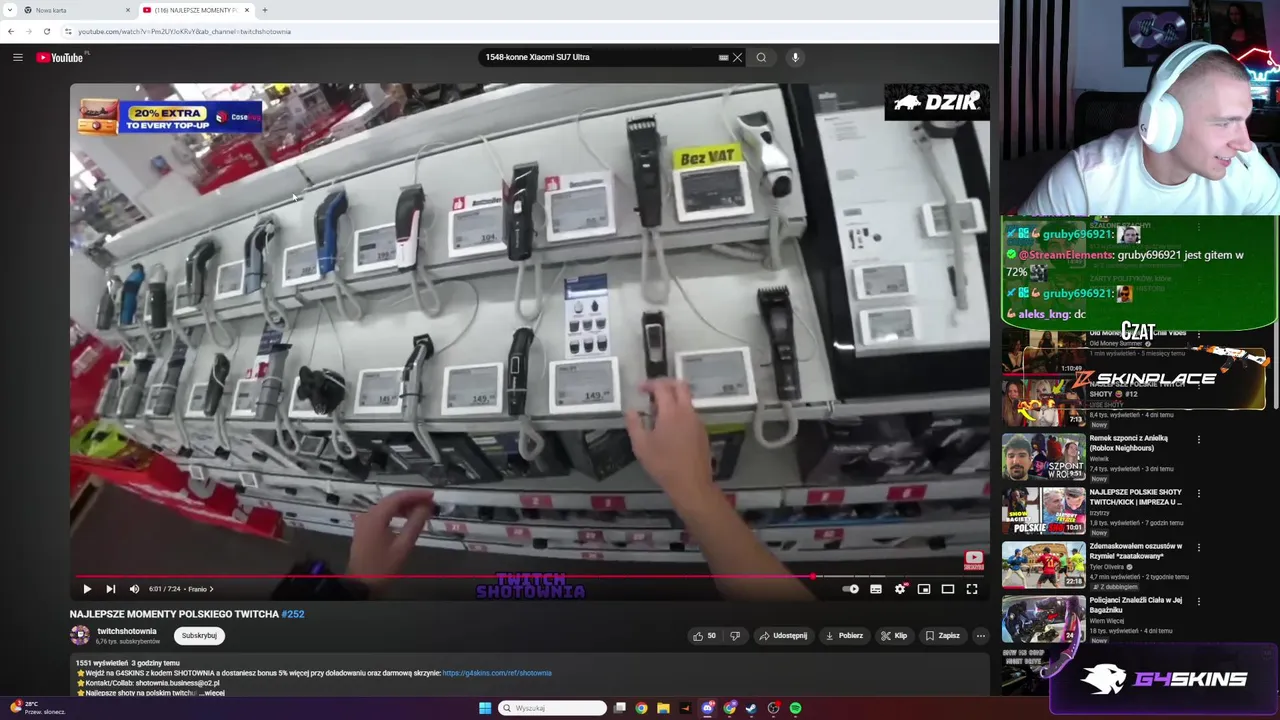Mute the video volume

[134, 589]
